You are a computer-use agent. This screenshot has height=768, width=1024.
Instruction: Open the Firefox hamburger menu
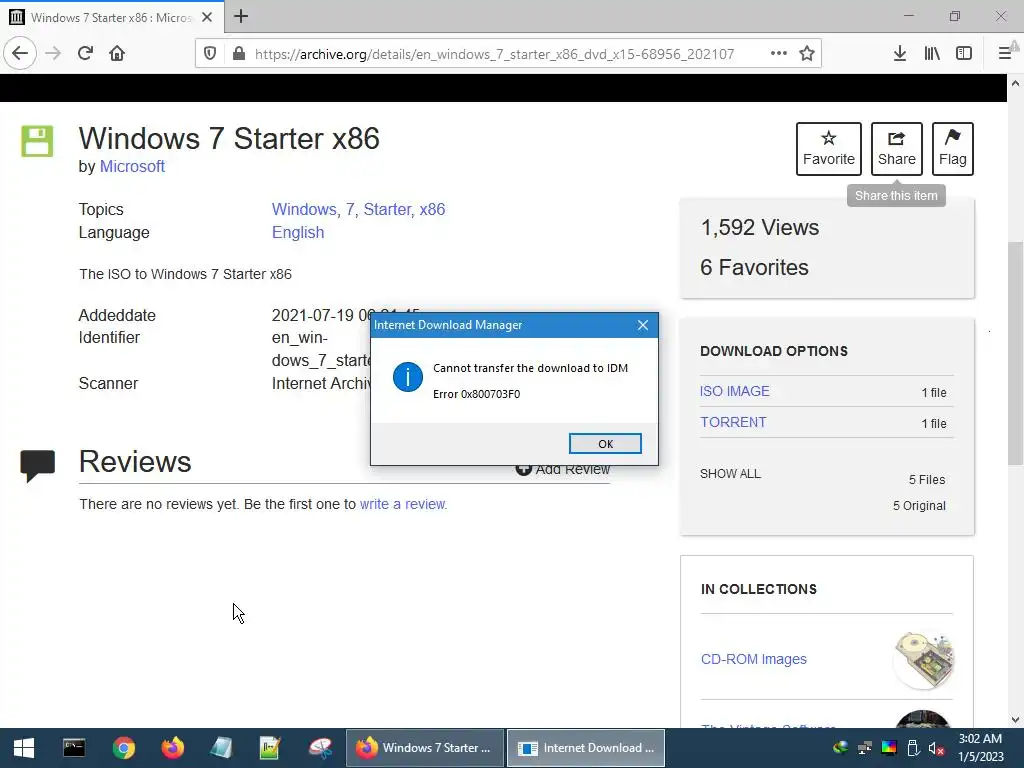point(1005,54)
